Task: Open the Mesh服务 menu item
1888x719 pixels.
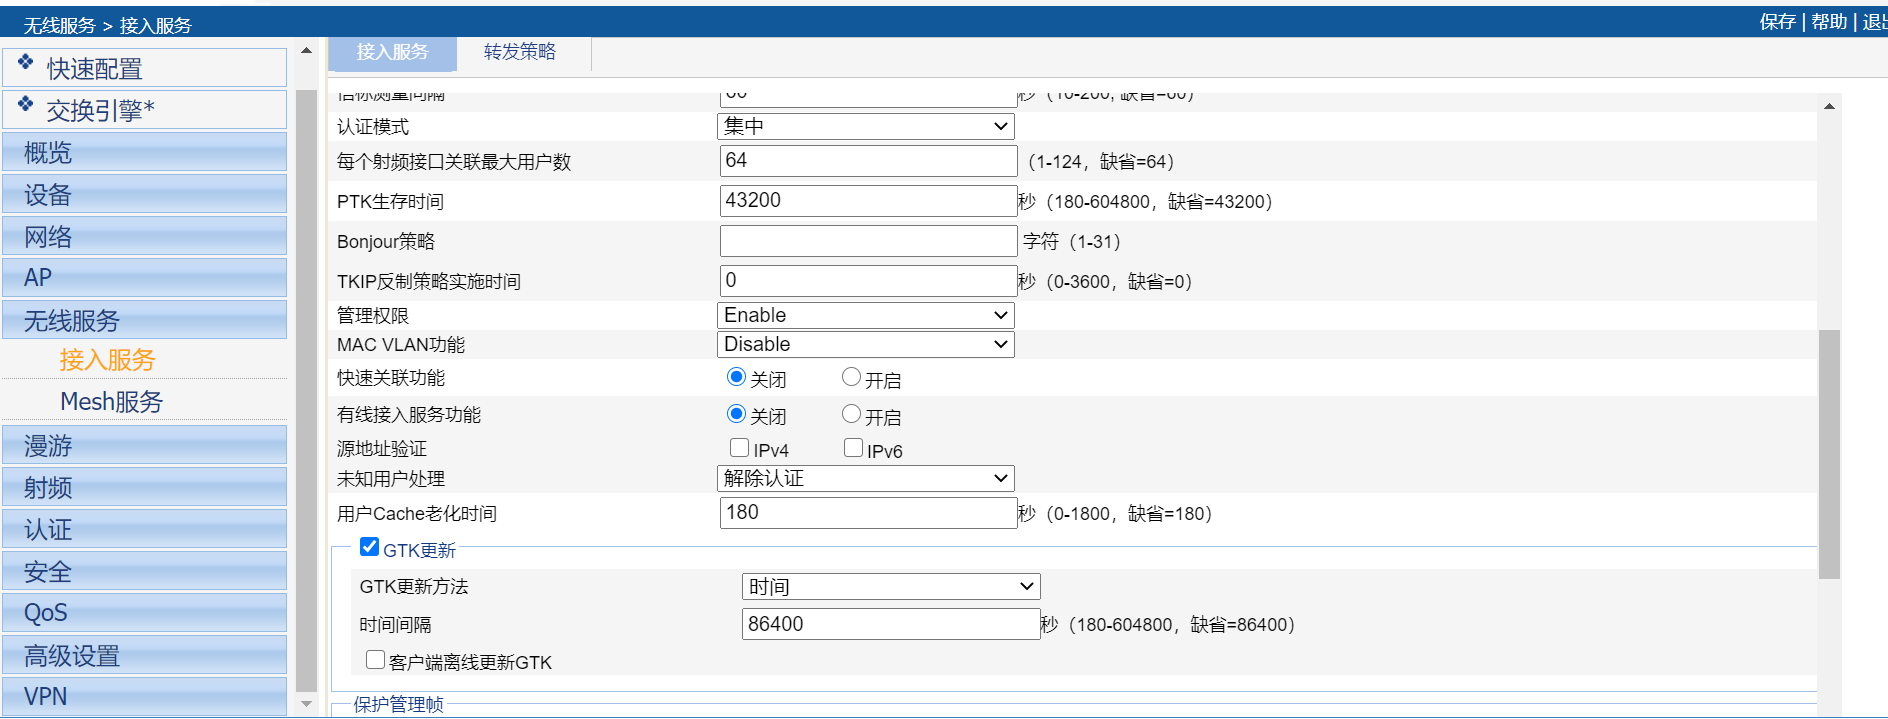Action: (x=111, y=402)
